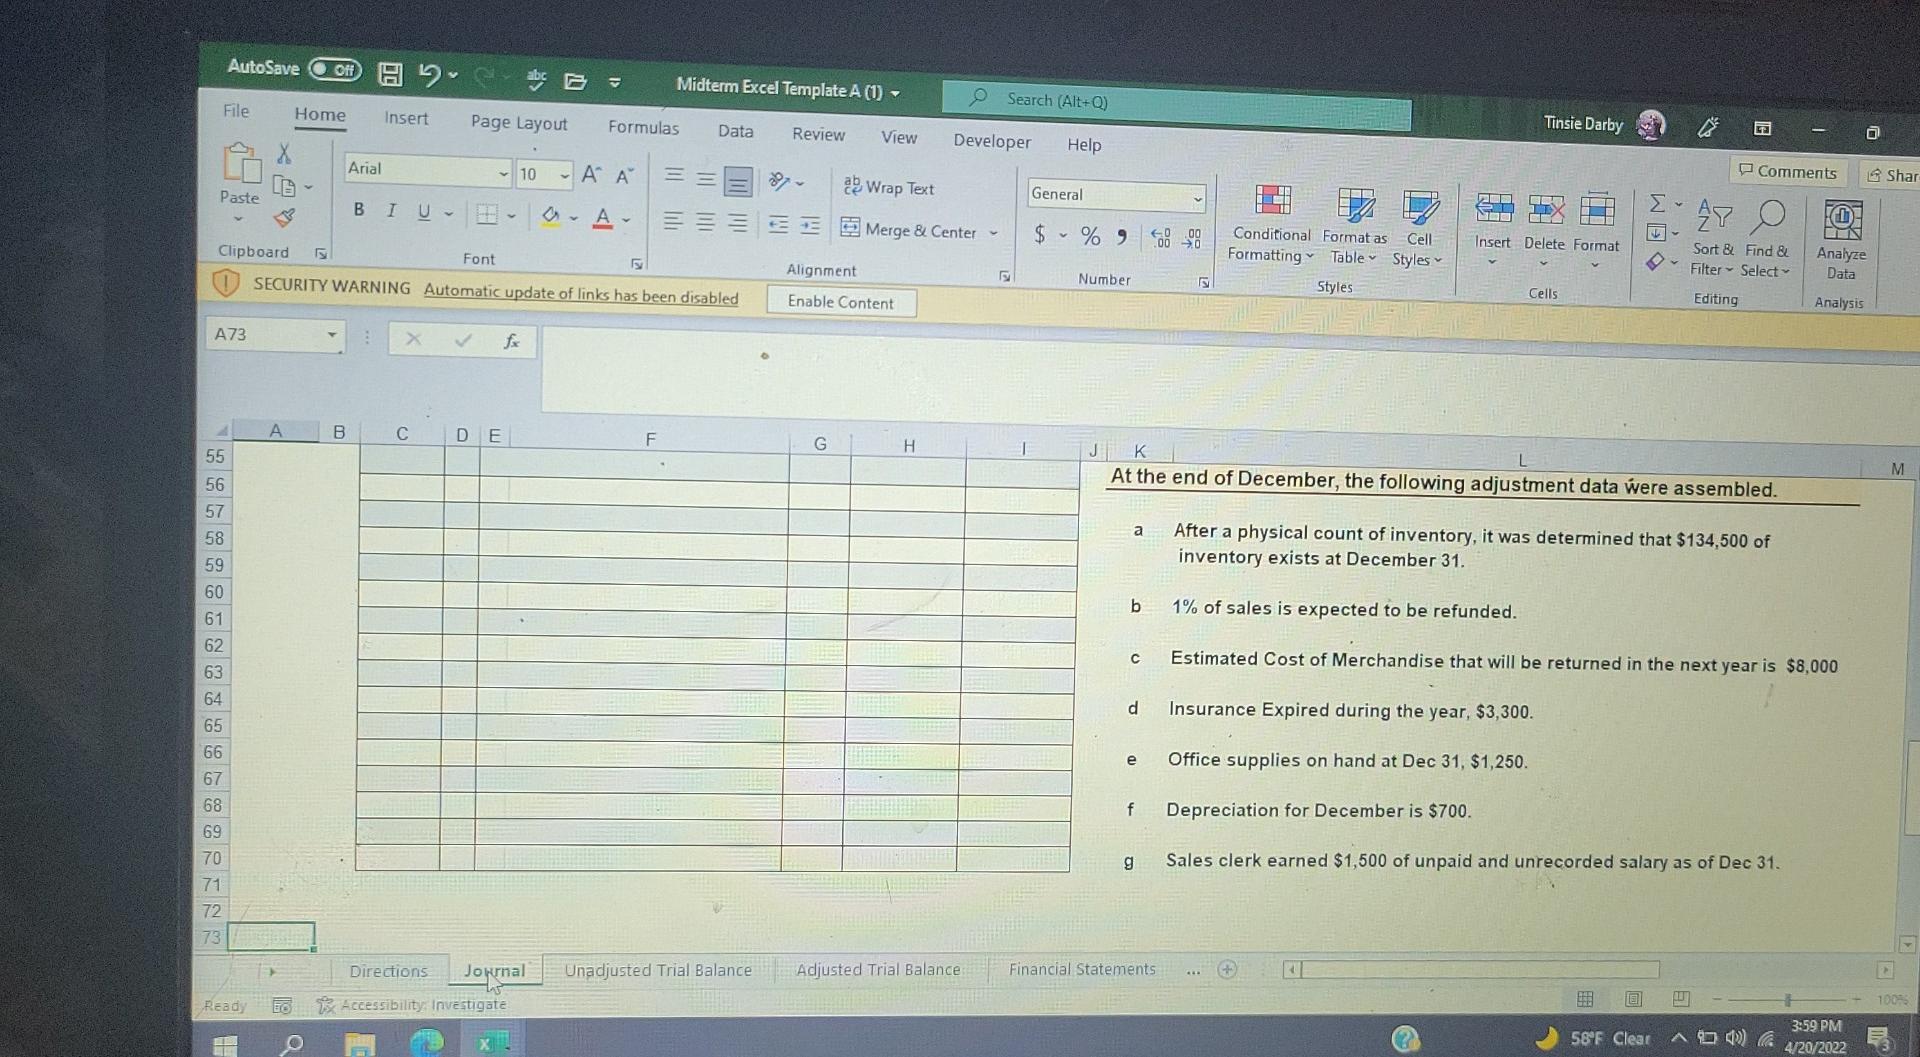Screen dimensions: 1920x1057
Task: Open the Arial font name dropdown
Action: click(x=503, y=172)
